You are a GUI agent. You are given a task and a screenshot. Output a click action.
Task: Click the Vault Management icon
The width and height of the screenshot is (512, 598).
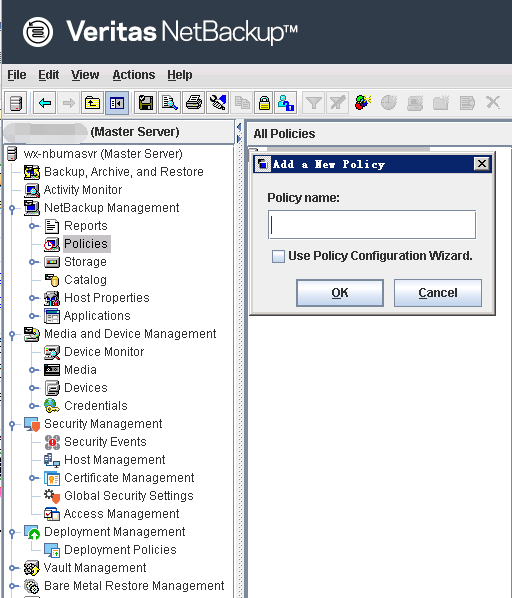tap(32, 568)
